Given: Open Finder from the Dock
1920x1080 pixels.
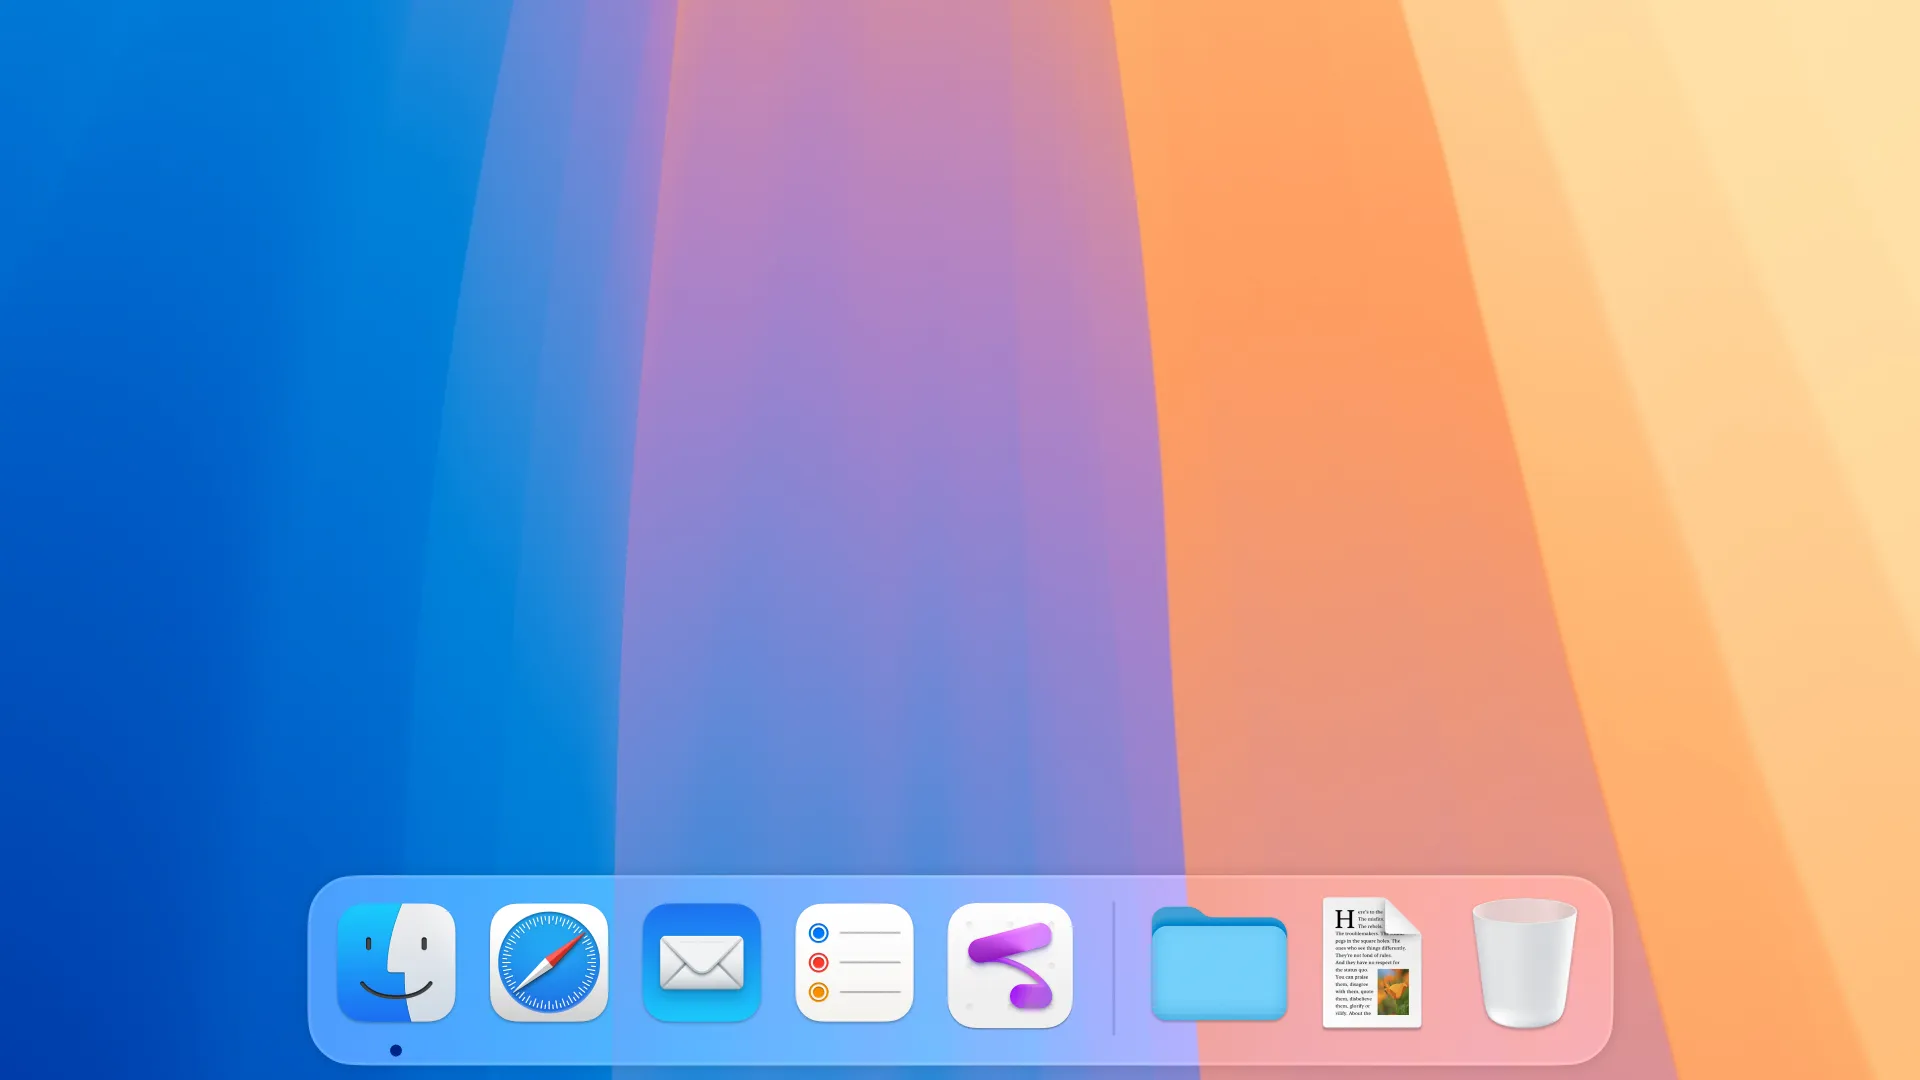Looking at the screenshot, I should (396, 963).
